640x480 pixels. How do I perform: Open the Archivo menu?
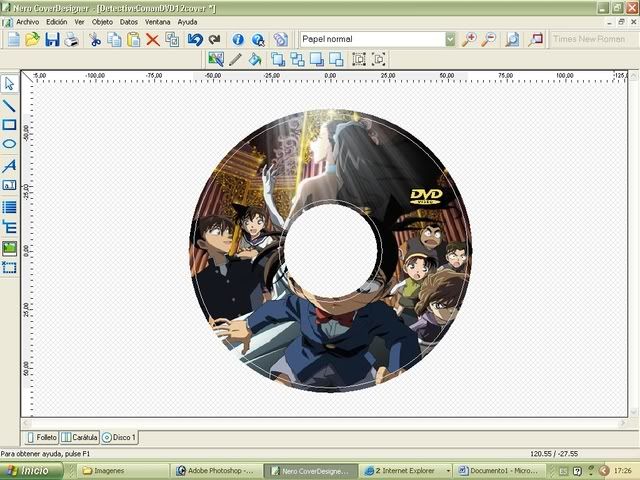(x=28, y=22)
